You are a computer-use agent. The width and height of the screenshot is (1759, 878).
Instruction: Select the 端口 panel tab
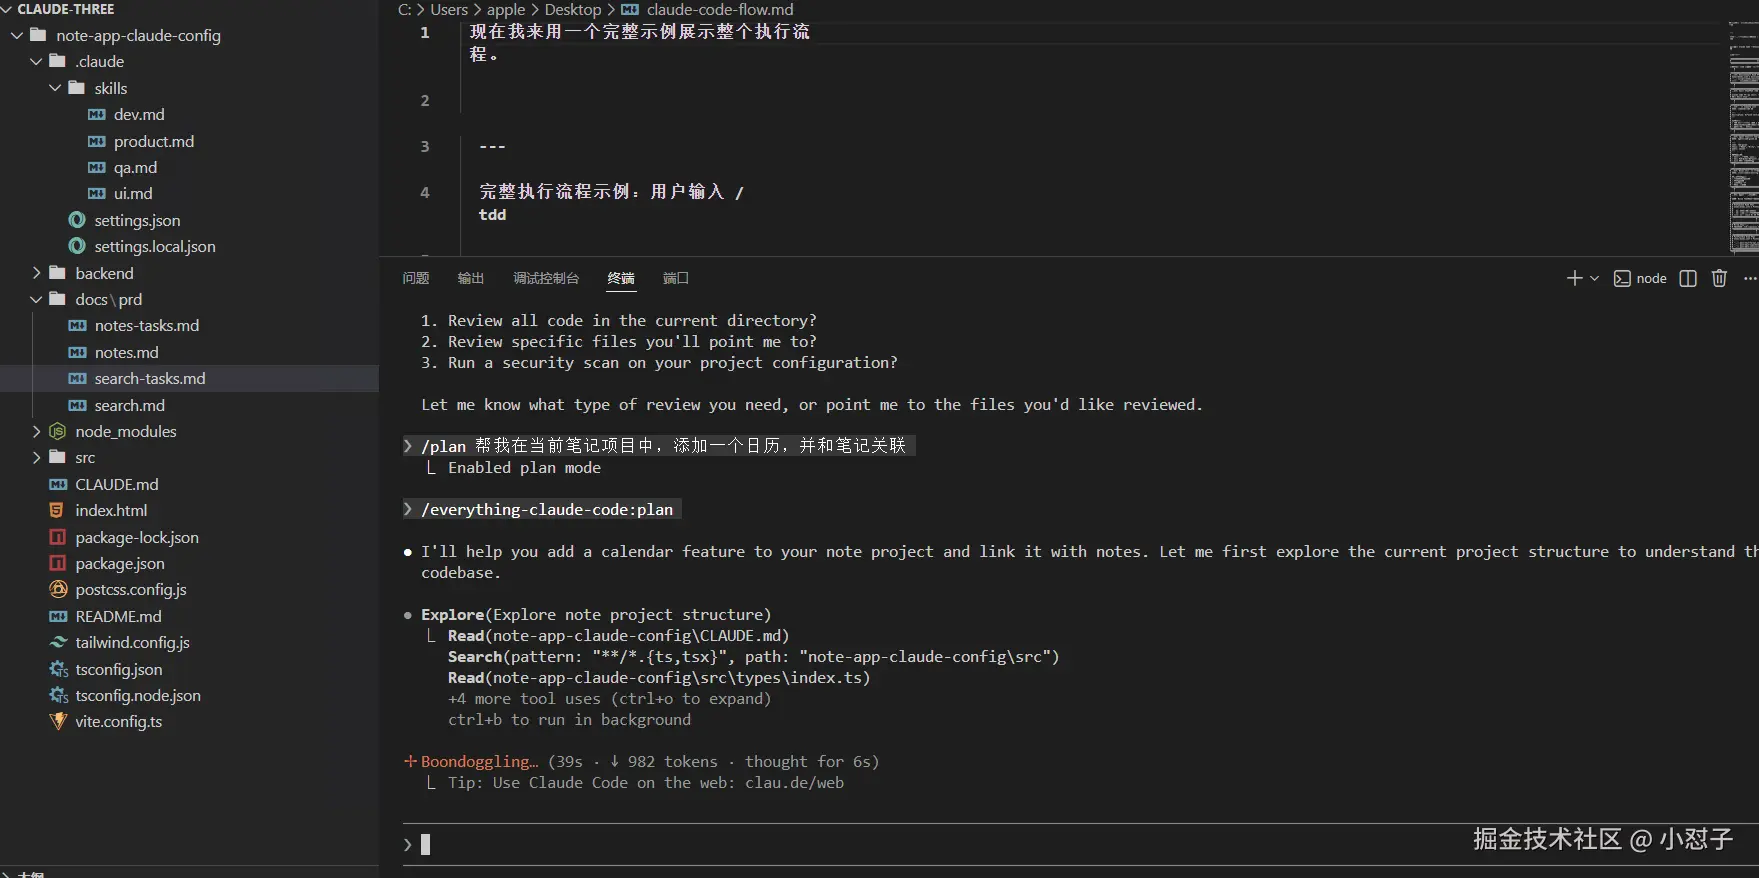675,278
